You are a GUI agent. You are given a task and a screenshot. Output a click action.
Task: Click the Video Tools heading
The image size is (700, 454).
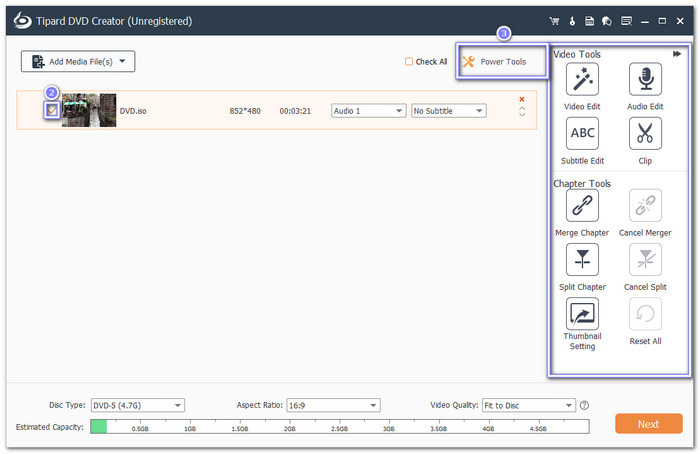click(577, 54)
